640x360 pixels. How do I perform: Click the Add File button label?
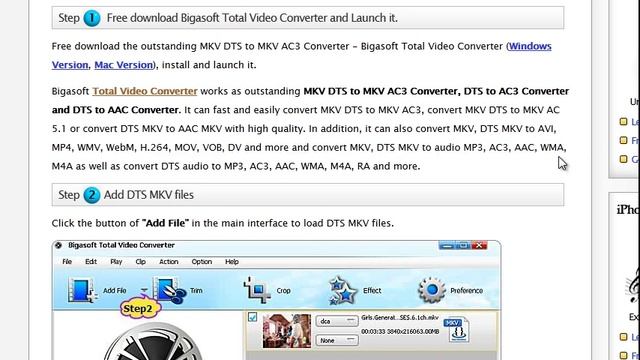point(114,290)
